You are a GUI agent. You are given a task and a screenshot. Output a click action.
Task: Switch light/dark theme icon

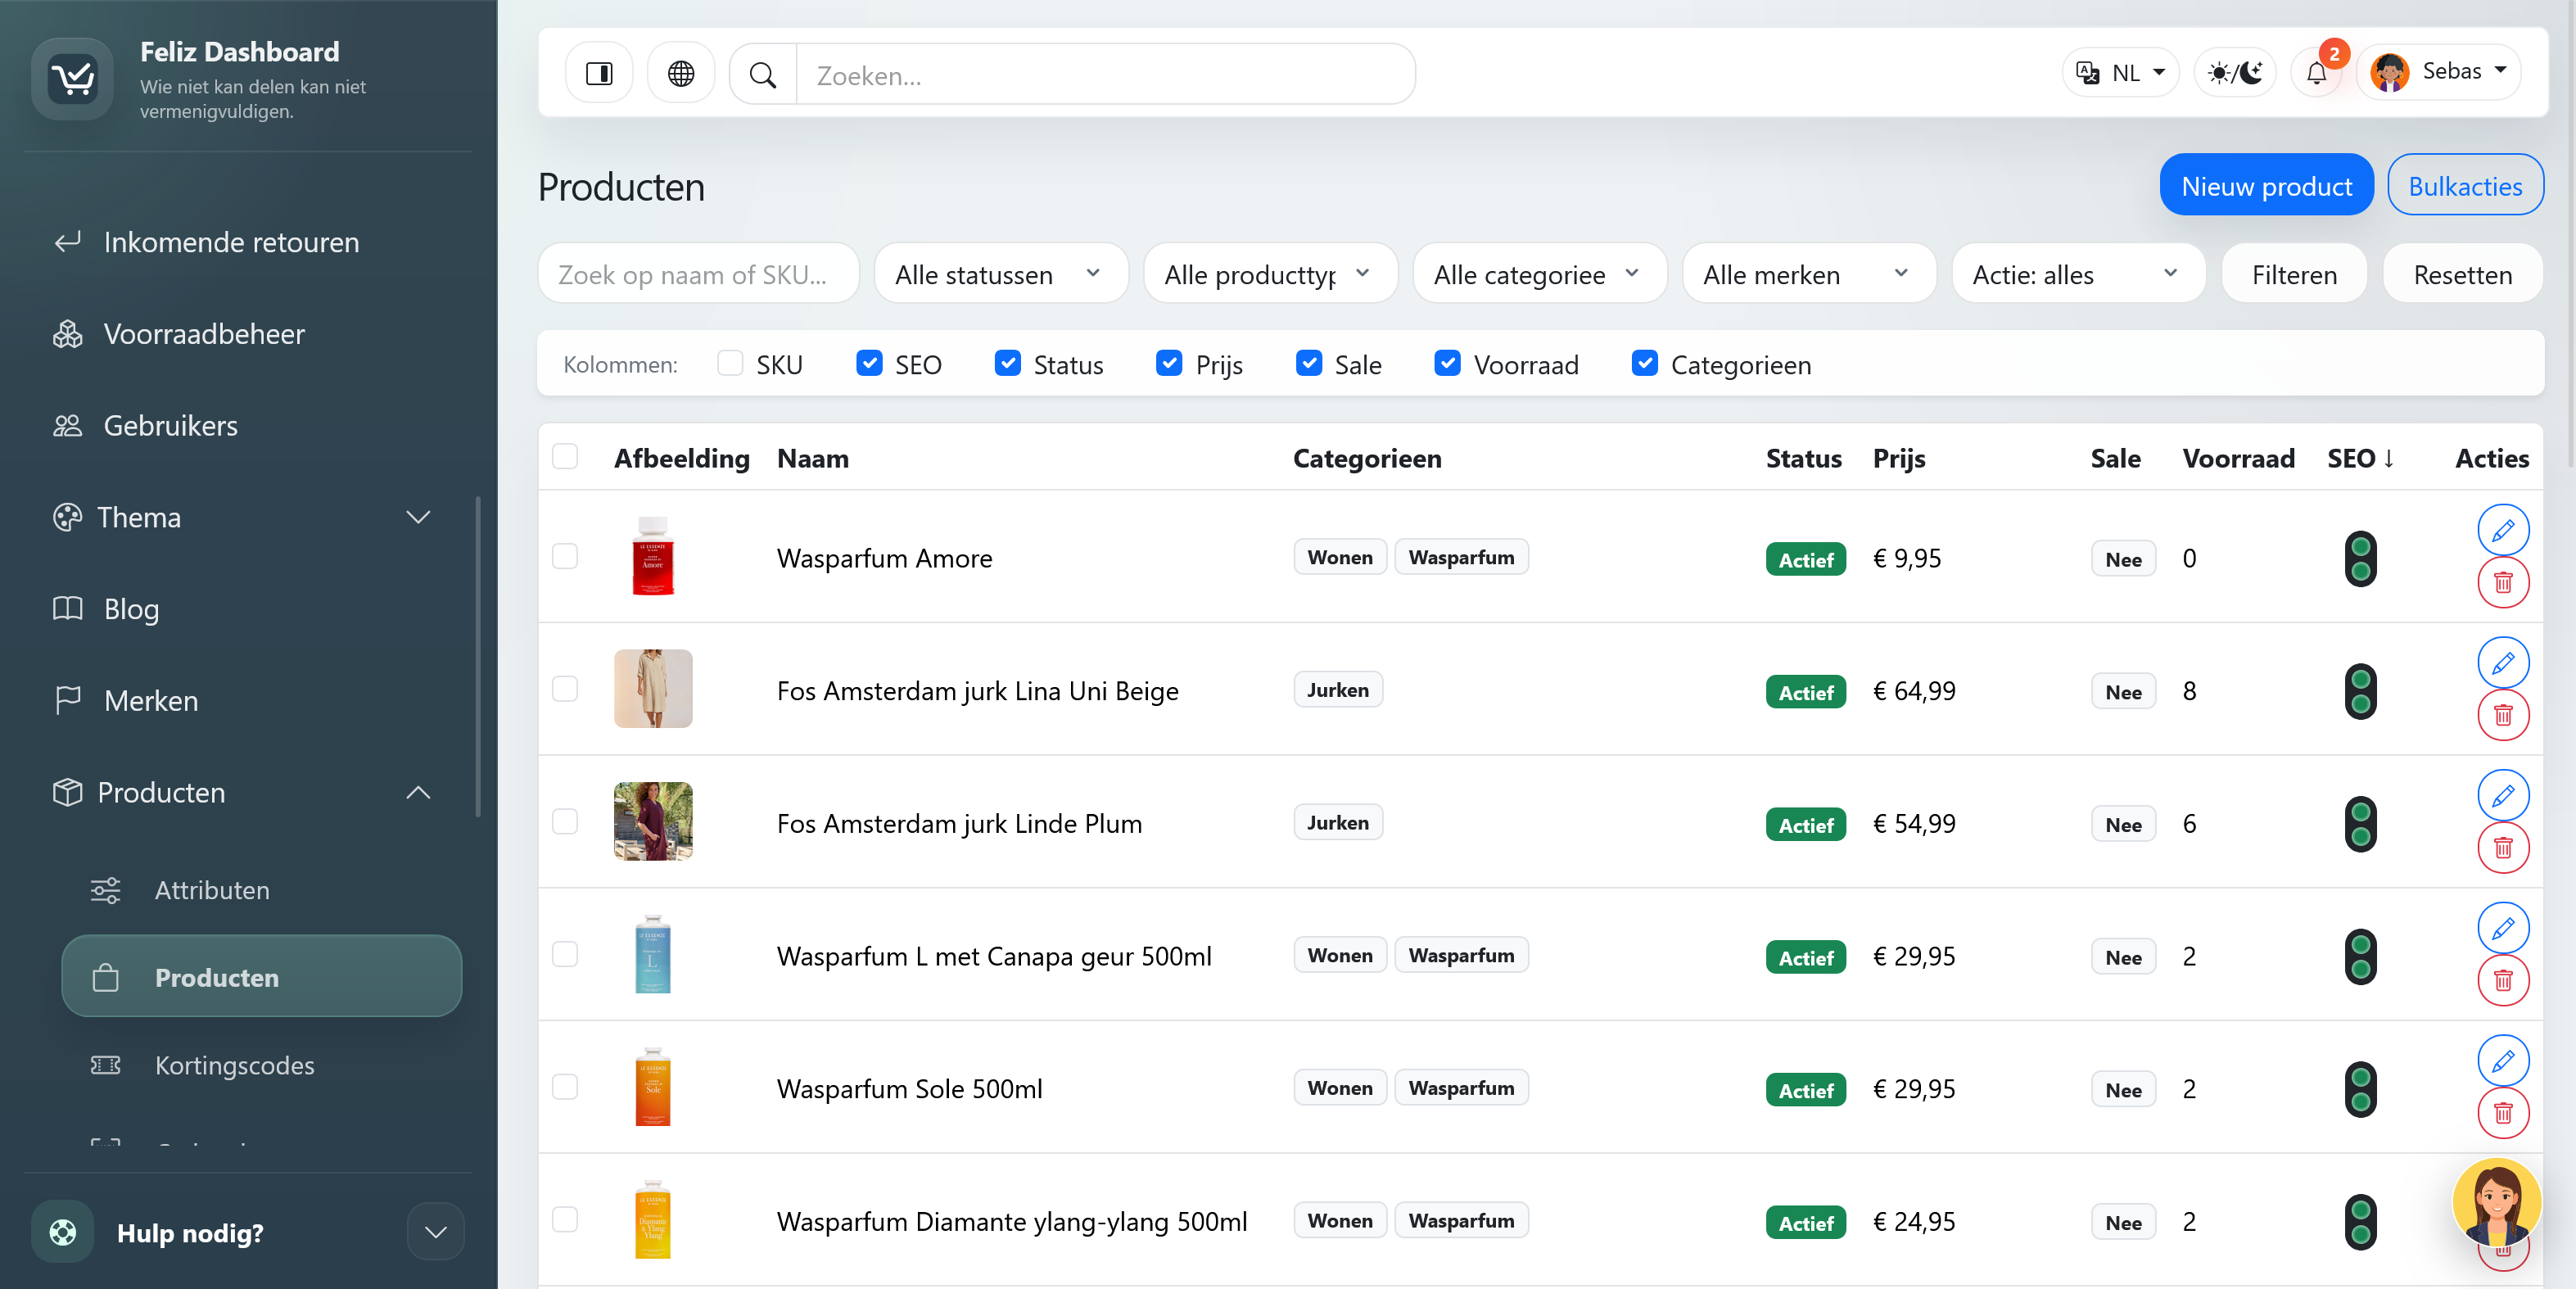pos(2235,73)
